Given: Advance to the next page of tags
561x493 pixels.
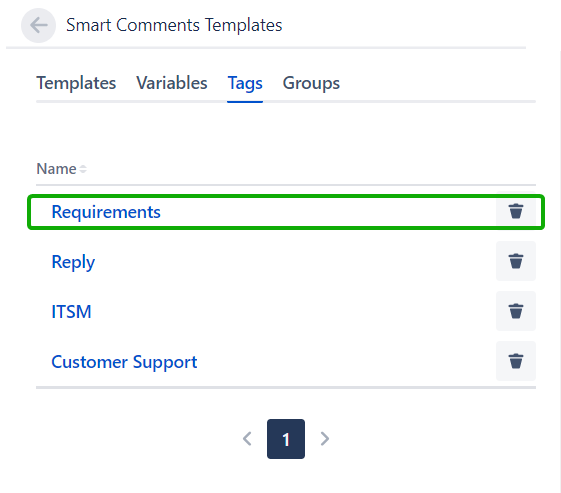Looking at the screenshot, I should tap(325, 439).
